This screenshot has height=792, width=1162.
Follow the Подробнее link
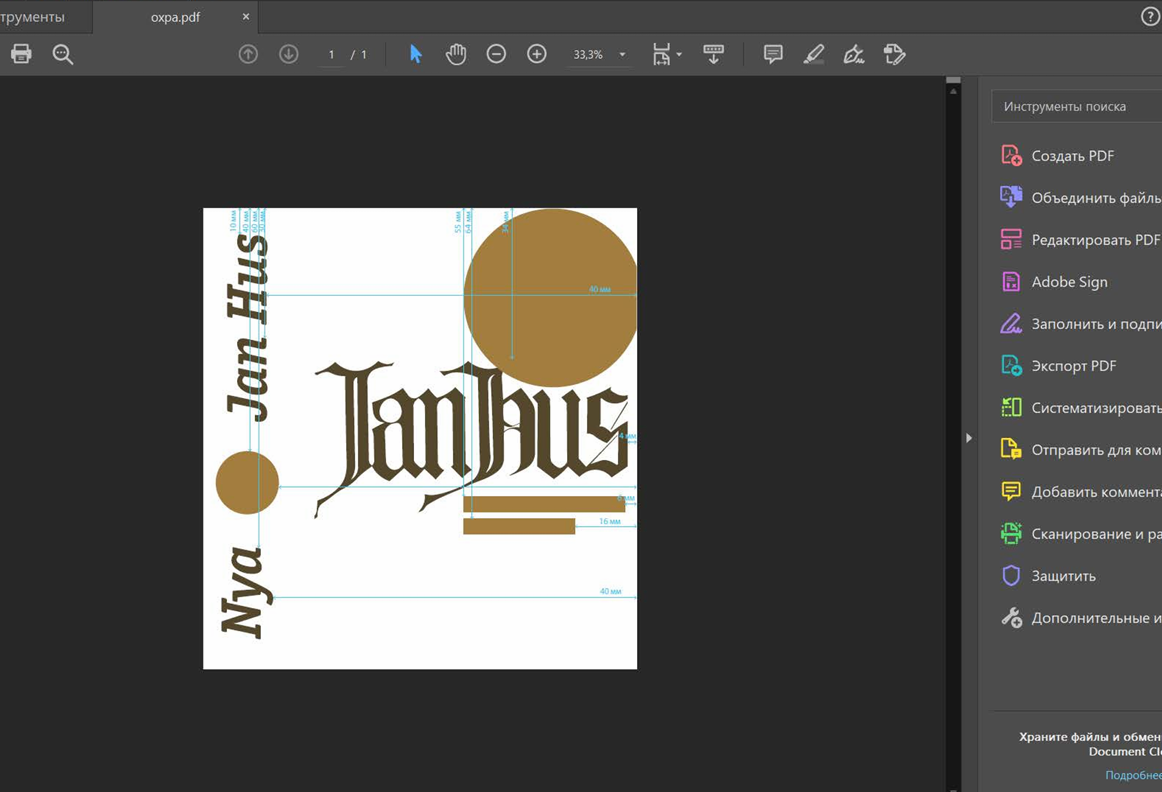(x=1133, y=775)
